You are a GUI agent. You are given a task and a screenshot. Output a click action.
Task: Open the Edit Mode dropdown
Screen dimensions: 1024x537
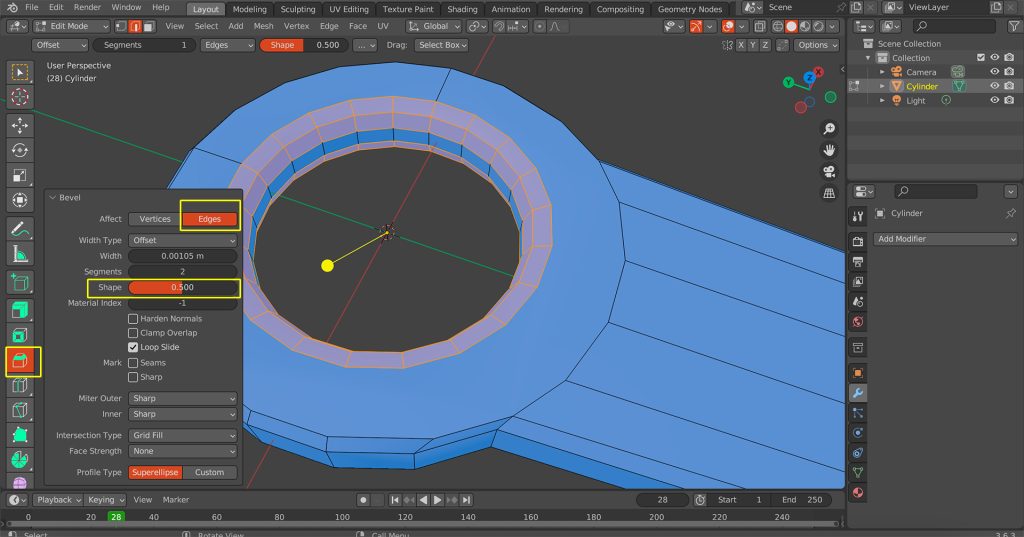click(72, 26)
